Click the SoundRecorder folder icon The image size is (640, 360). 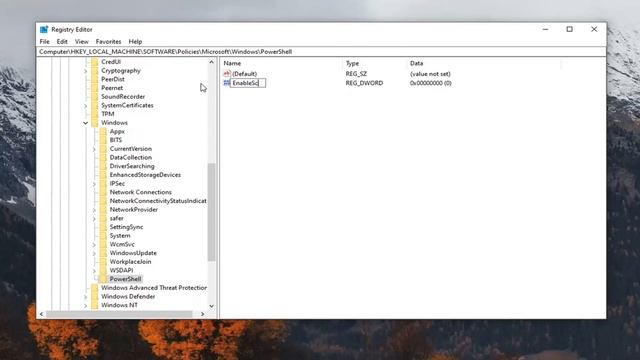(x=95, y=97)
